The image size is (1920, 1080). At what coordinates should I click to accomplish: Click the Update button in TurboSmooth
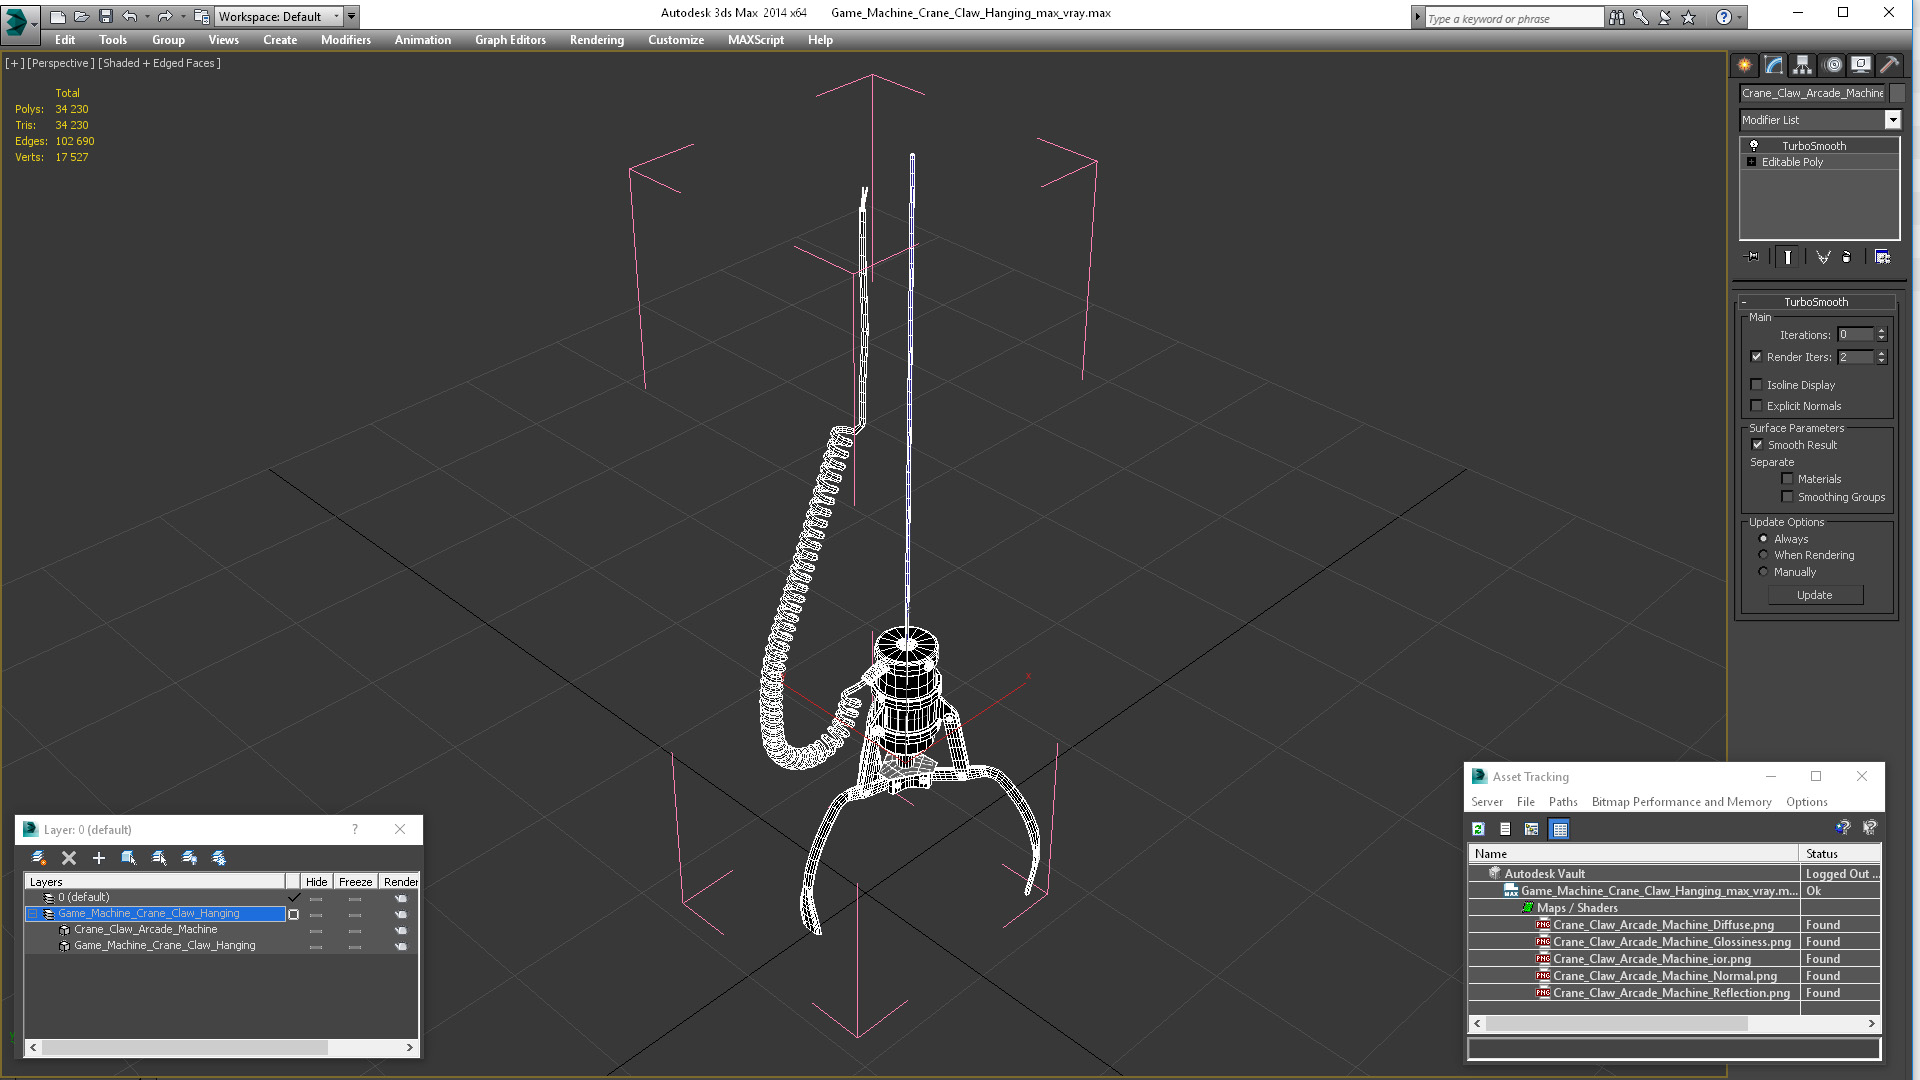pos(1814,595)
